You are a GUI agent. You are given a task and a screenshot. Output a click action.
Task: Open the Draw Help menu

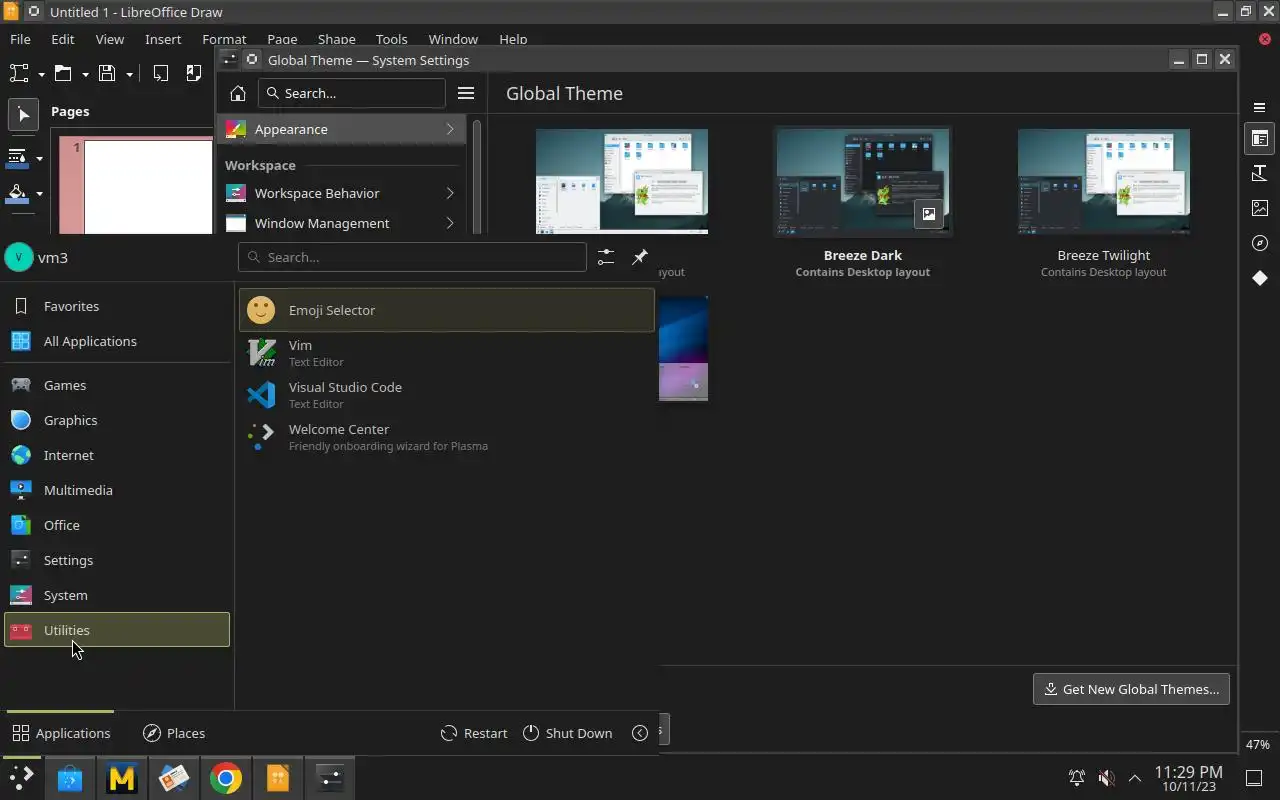click(513, 39)
